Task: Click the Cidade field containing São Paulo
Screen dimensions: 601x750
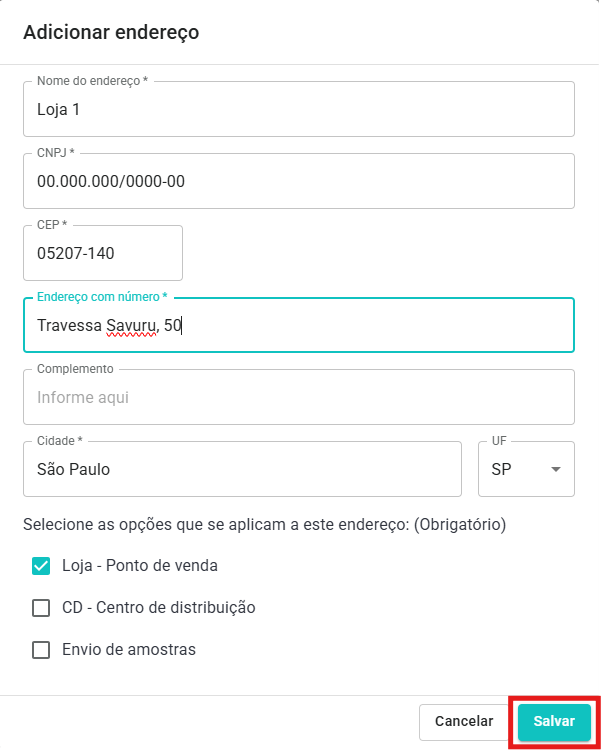Action: (242, 469)
